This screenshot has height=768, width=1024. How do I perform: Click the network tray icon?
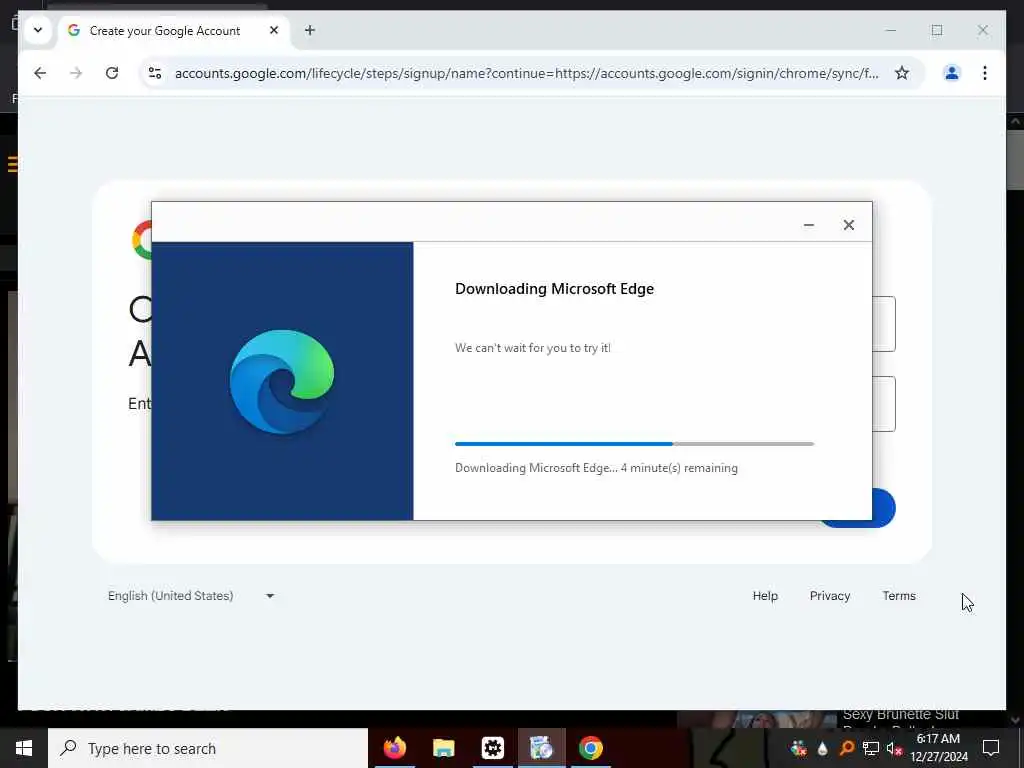tap(871, 748)
